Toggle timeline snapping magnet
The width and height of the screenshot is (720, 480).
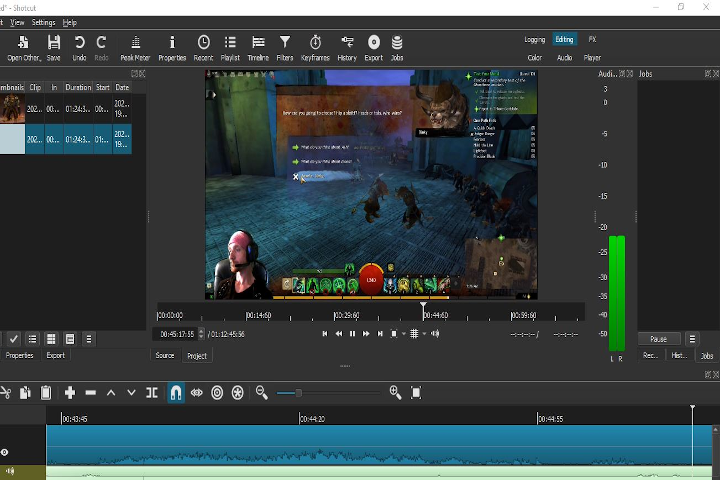click(x=176, y=393)
